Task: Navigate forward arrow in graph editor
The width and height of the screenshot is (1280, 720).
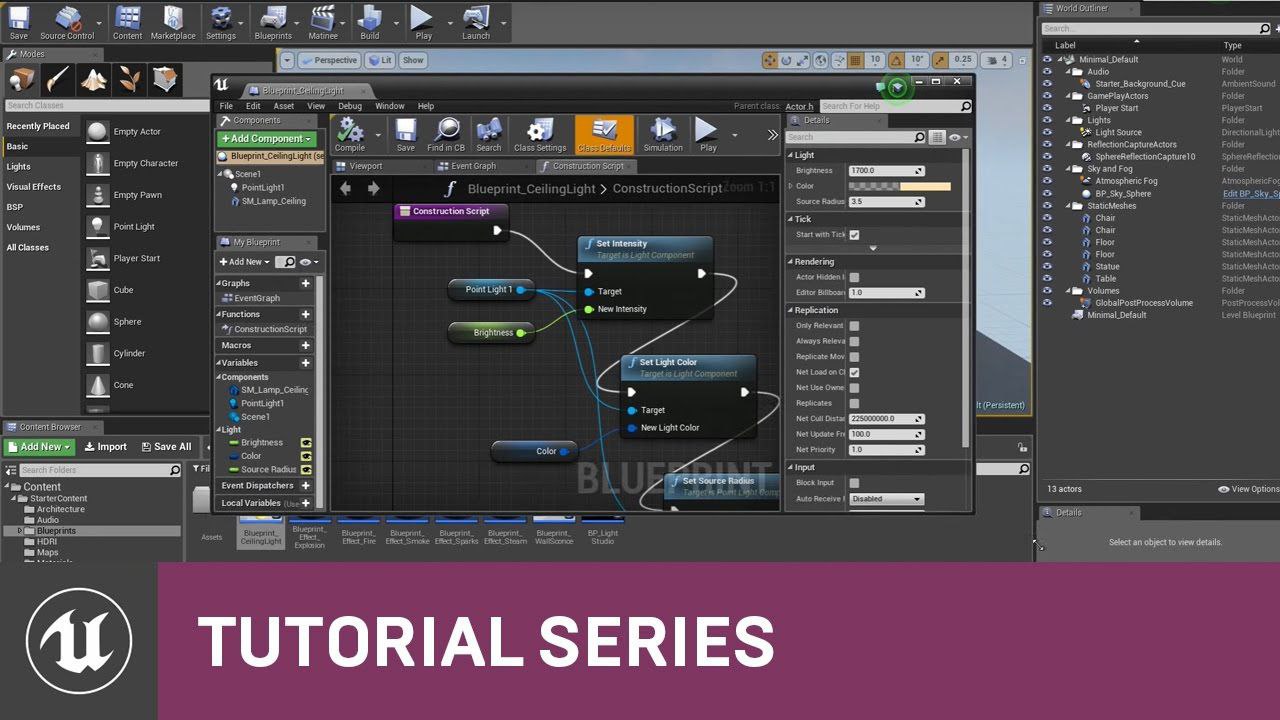Action: point(373,188)
